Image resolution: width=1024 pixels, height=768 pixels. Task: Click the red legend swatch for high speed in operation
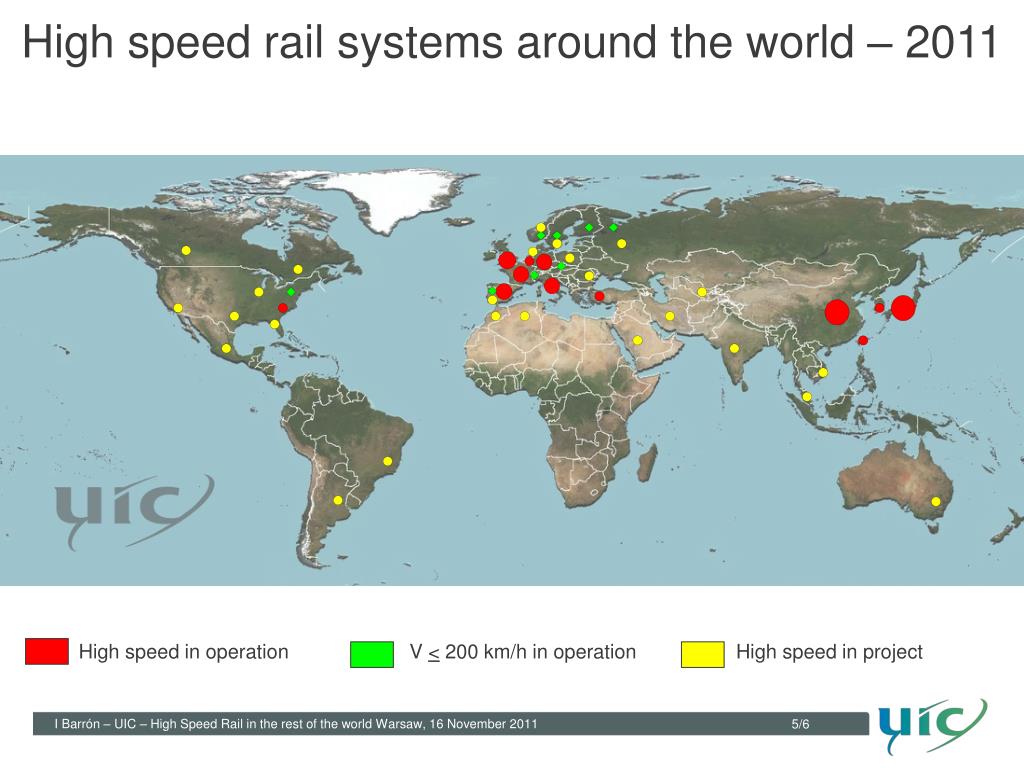[x=47, y=651]
